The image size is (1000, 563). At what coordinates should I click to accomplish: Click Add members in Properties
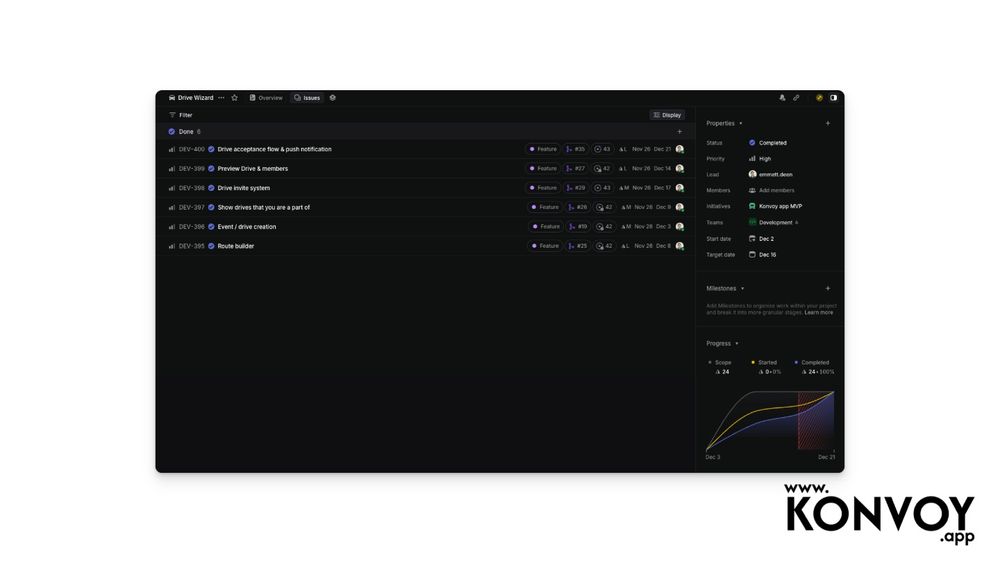click(x=771, y=191)
